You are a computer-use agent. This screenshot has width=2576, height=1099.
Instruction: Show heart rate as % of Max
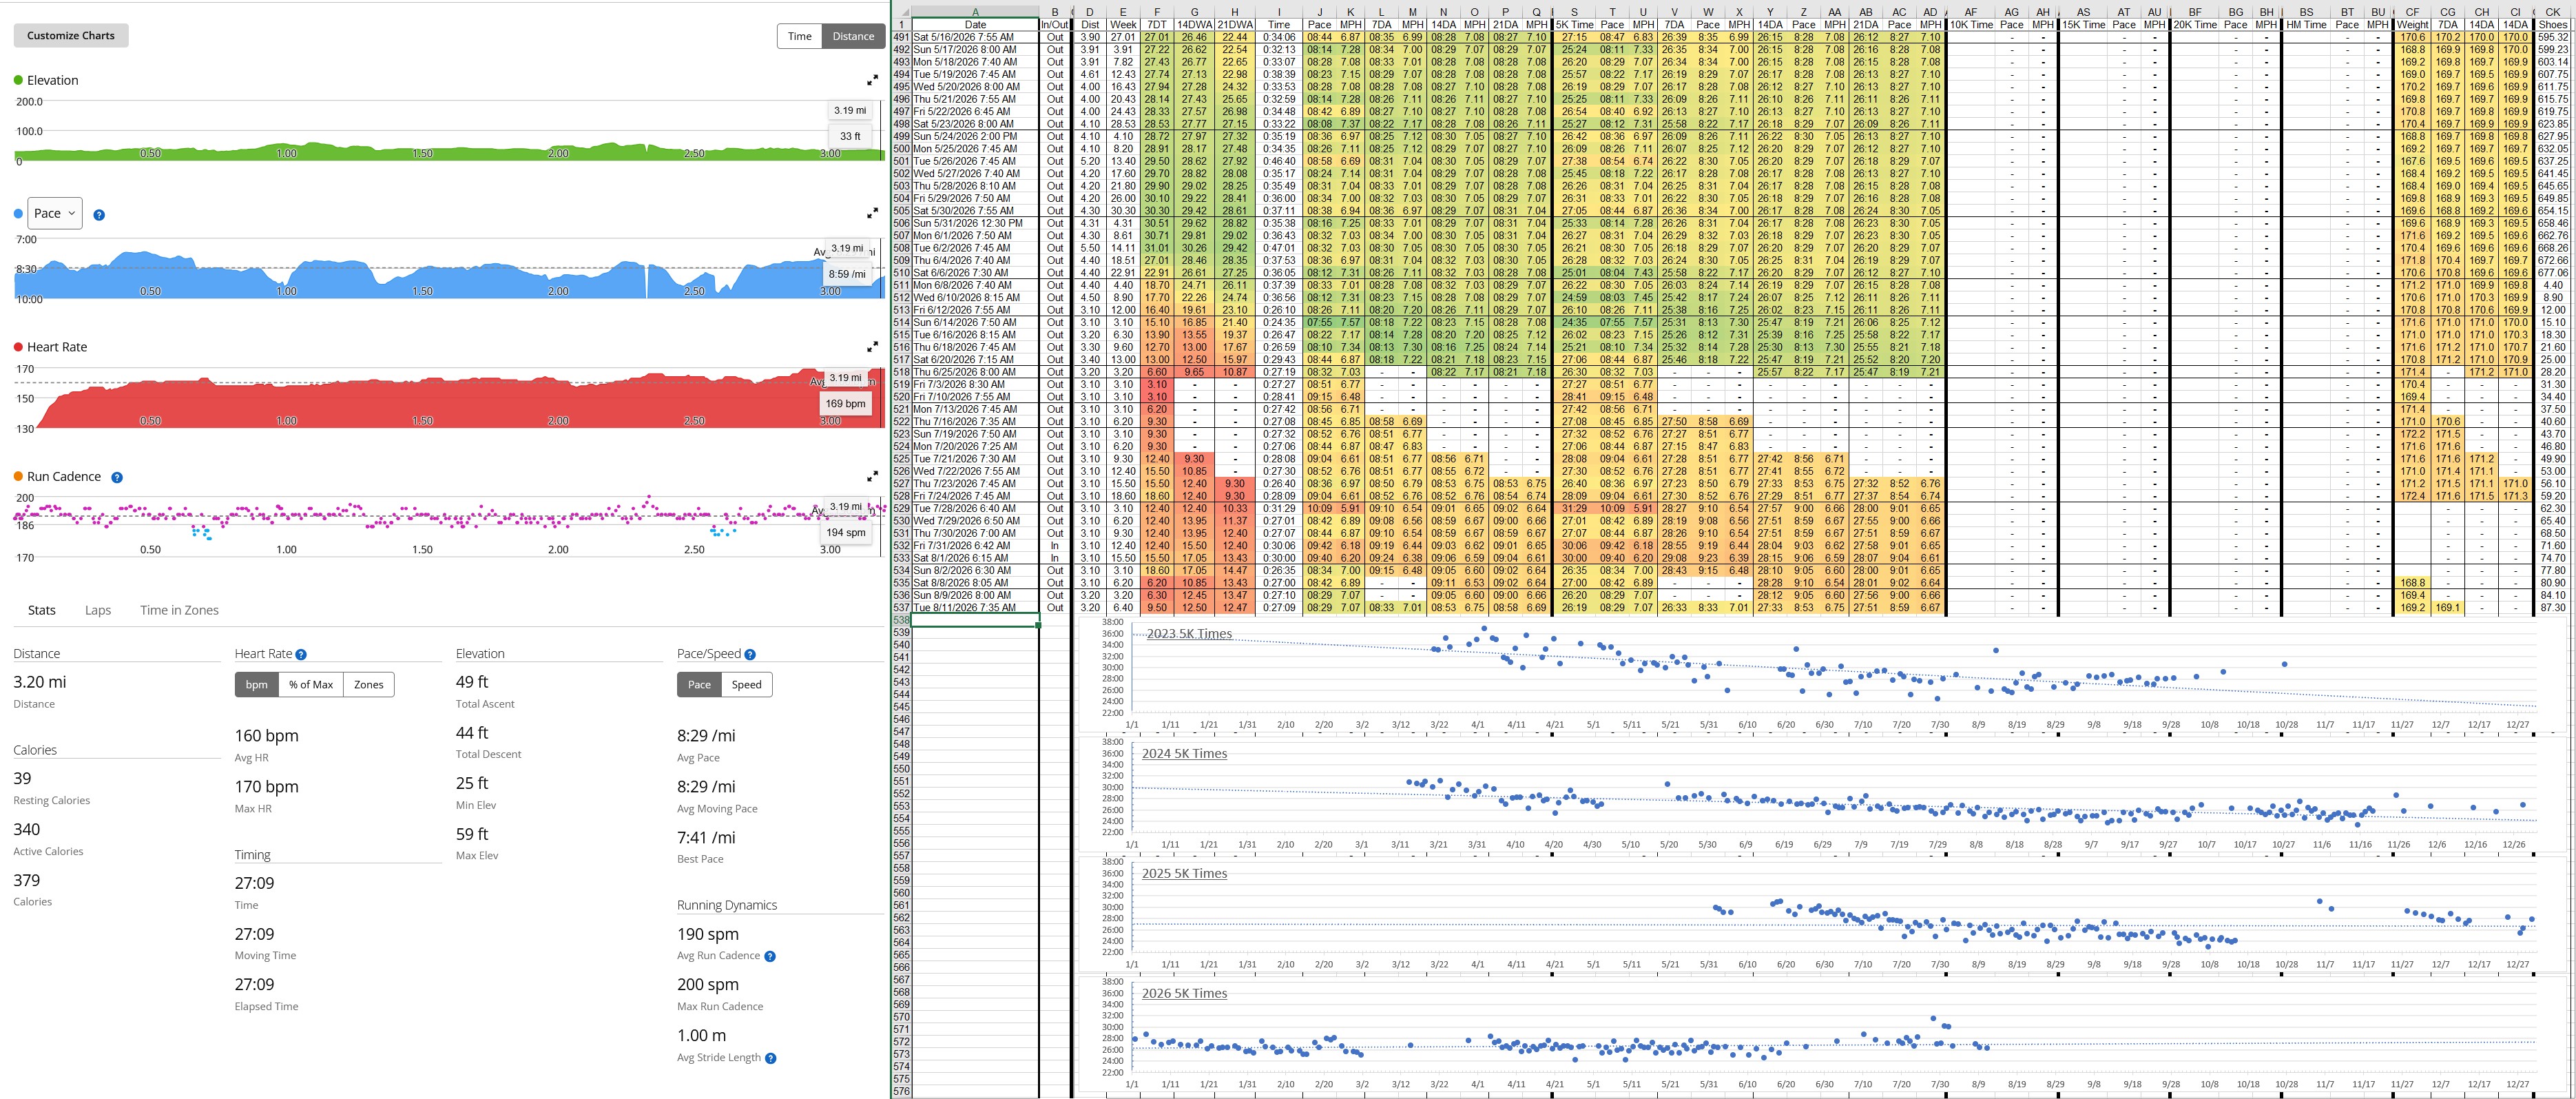click(311, 684)
